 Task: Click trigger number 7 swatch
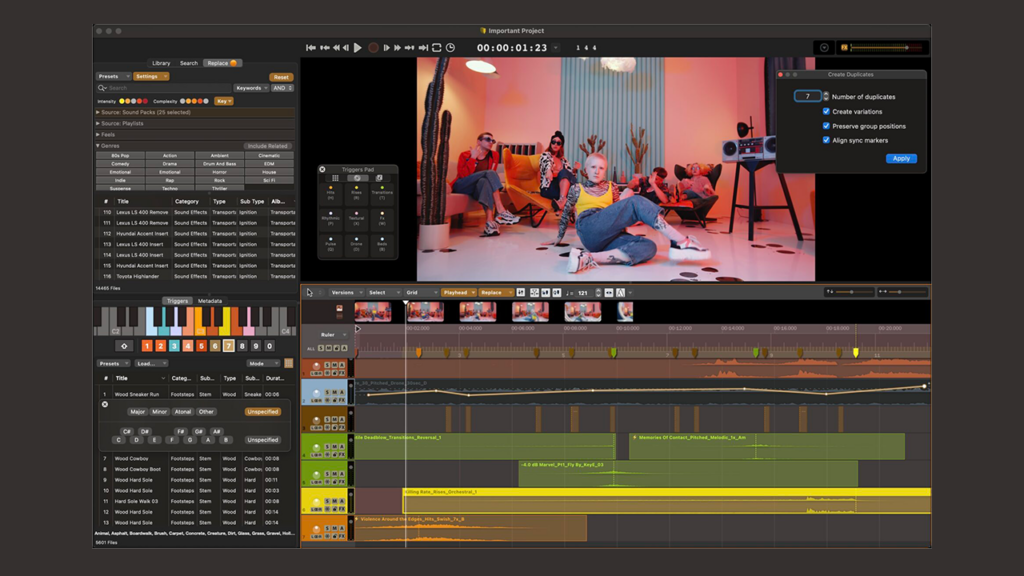[228, 346]
